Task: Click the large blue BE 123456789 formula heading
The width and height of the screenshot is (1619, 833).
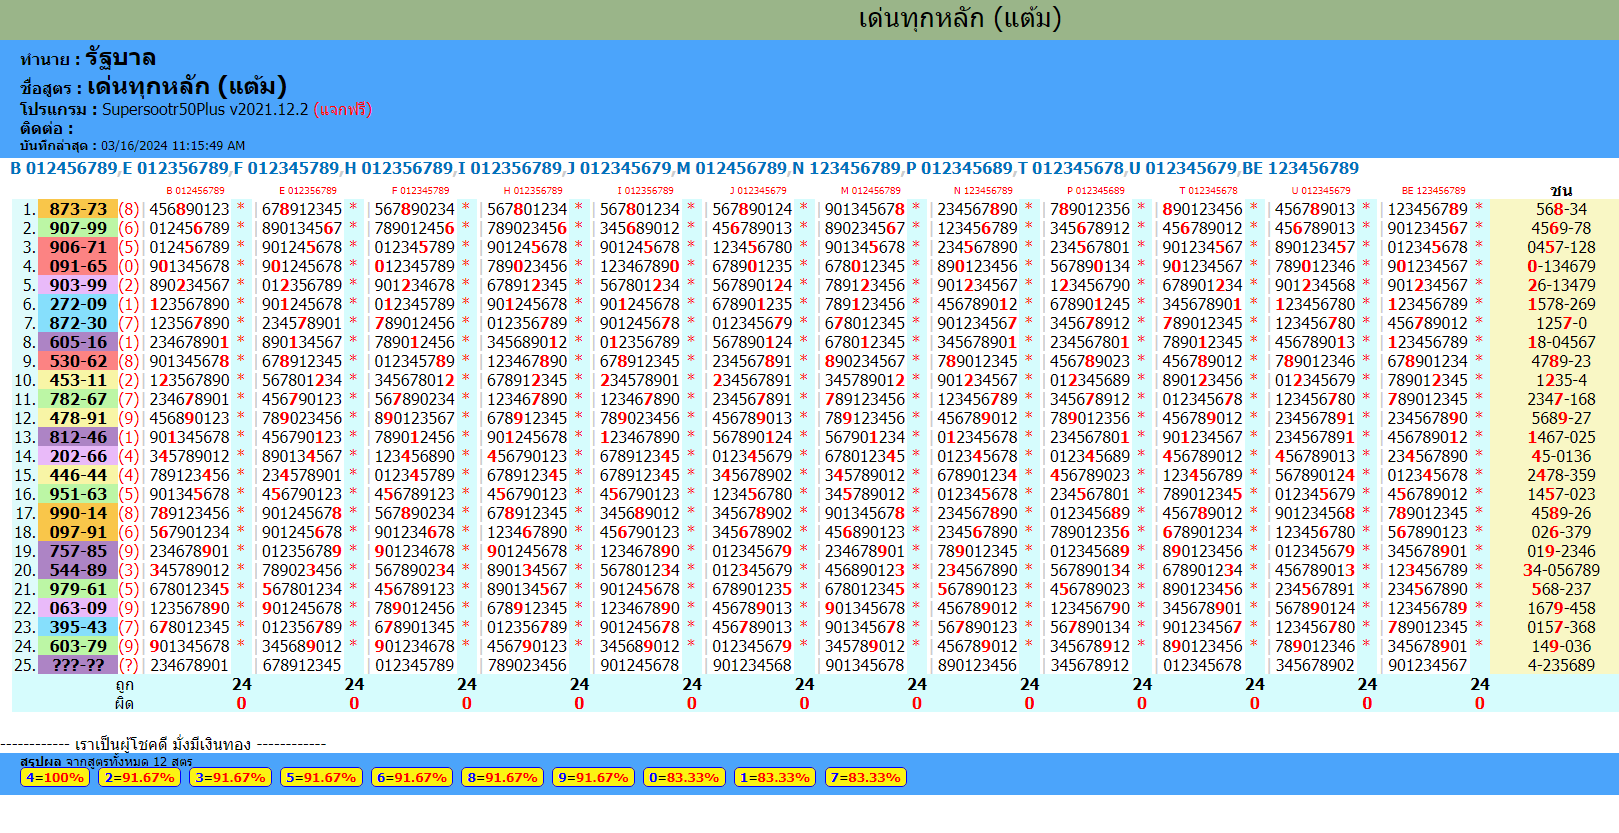Action: click(1300, 168)
